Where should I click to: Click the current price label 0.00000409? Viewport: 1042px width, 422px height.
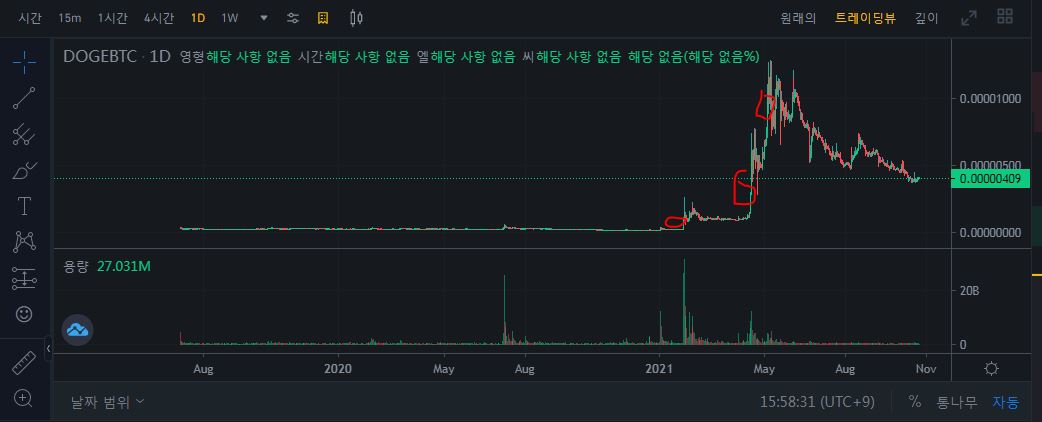coord(990,178)
